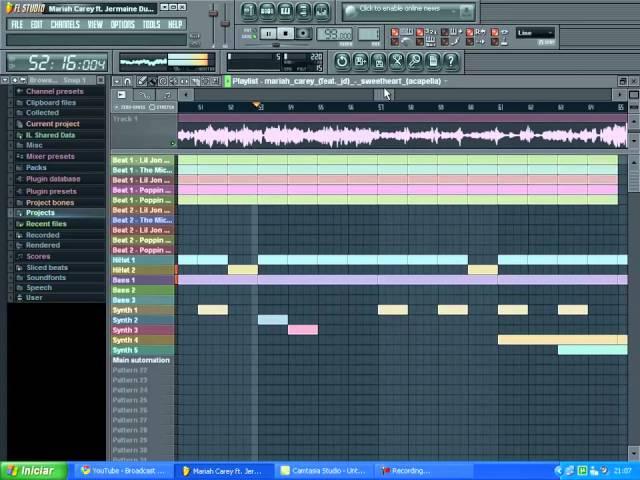Image resolution: width=640 pixels, height=480 pixels.
Task: Open the Camtasia Studio taskbar item
Action: point(325,471)
